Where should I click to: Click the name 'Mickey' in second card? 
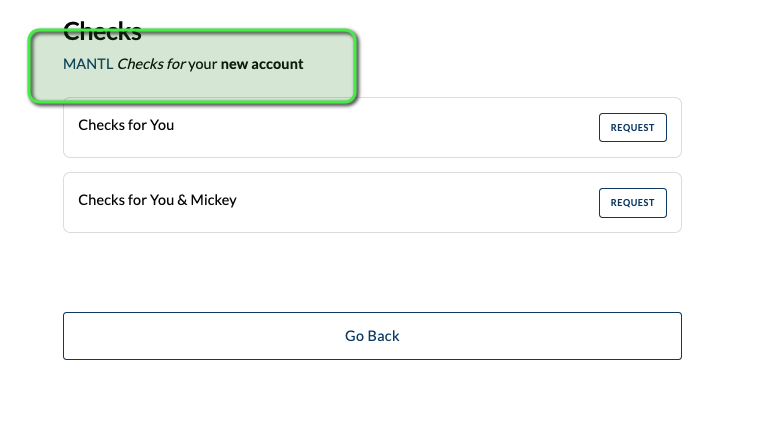tap(214, 200)
